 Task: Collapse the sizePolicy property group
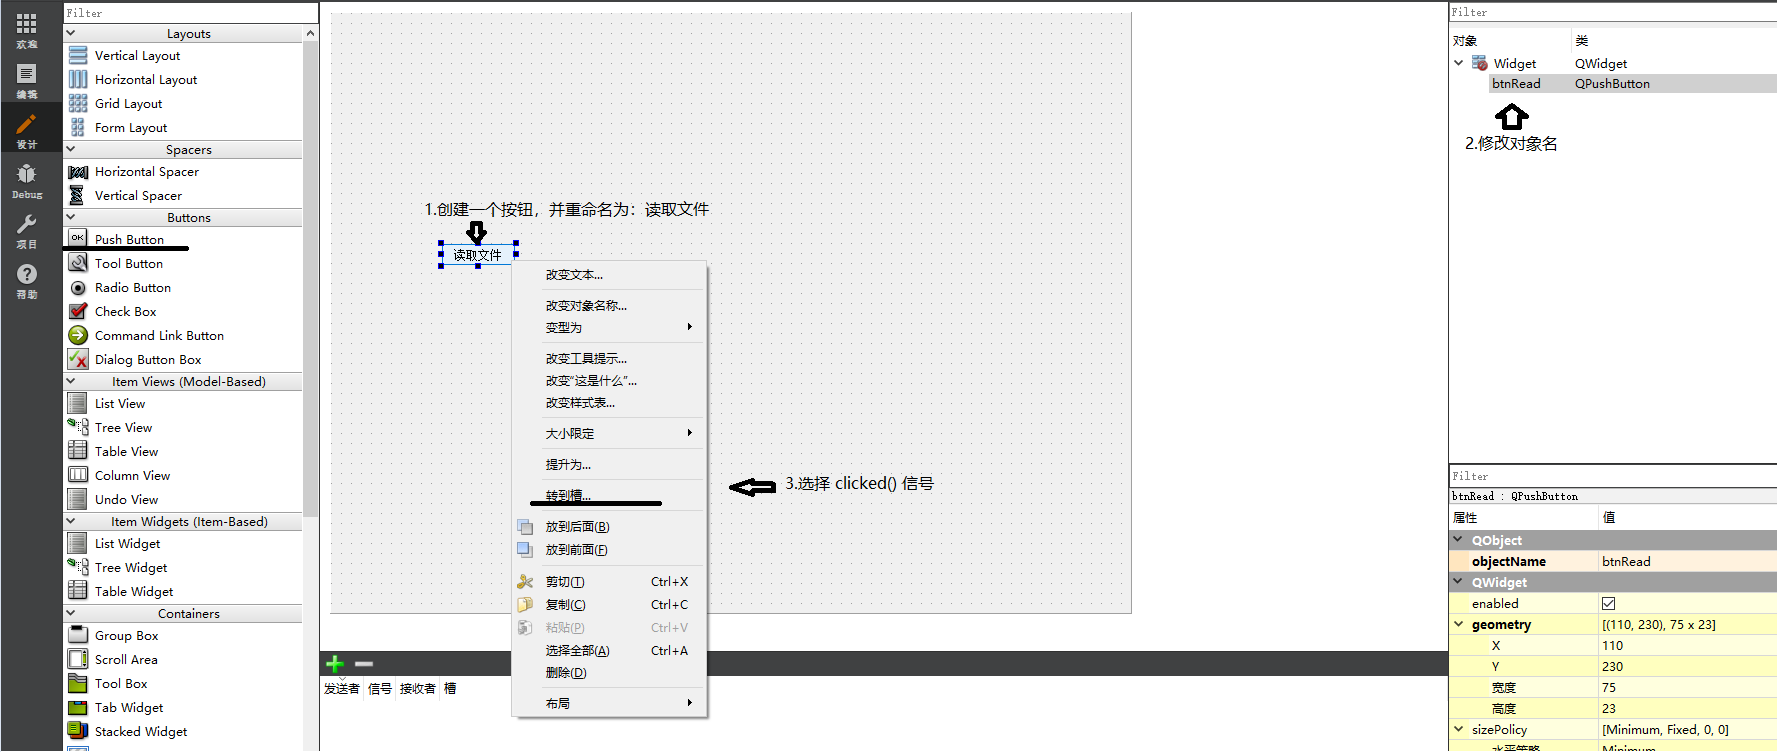tap(1458, 729)
